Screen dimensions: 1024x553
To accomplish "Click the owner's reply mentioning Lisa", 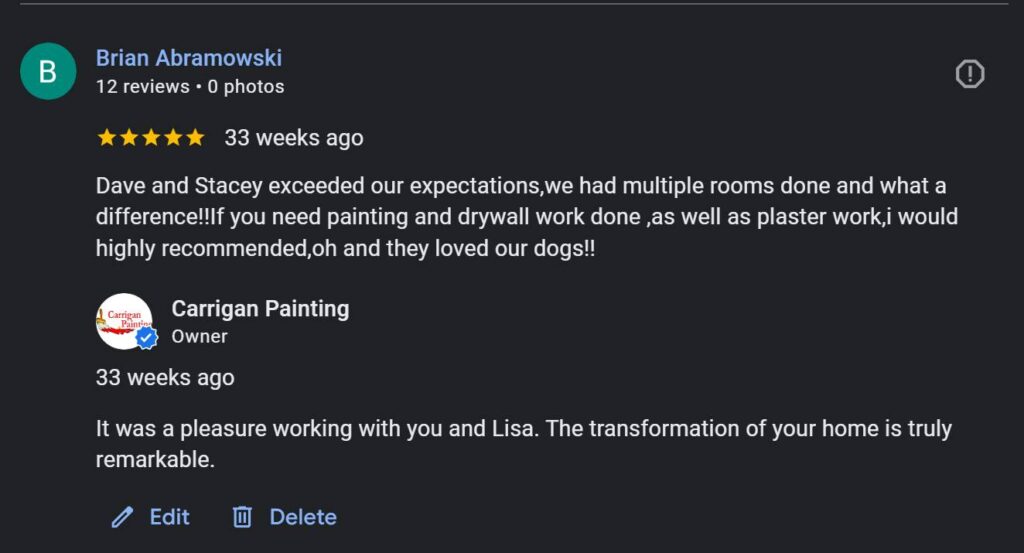I will 523,443.
